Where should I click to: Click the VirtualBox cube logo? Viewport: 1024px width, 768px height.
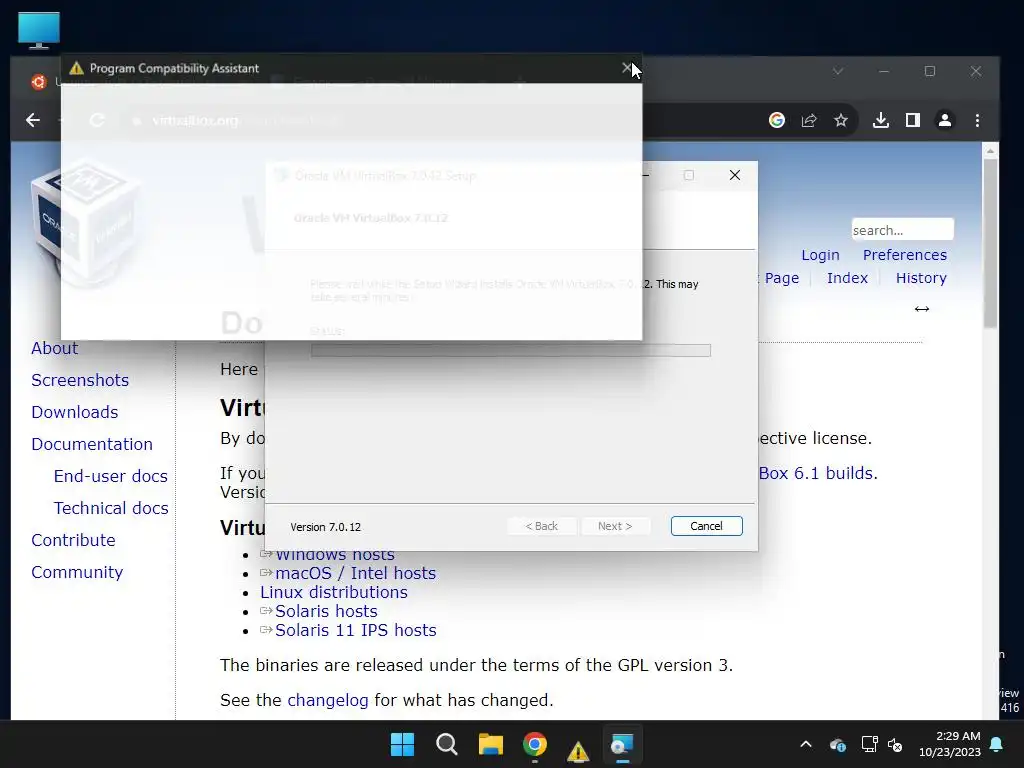pos(85,222)
